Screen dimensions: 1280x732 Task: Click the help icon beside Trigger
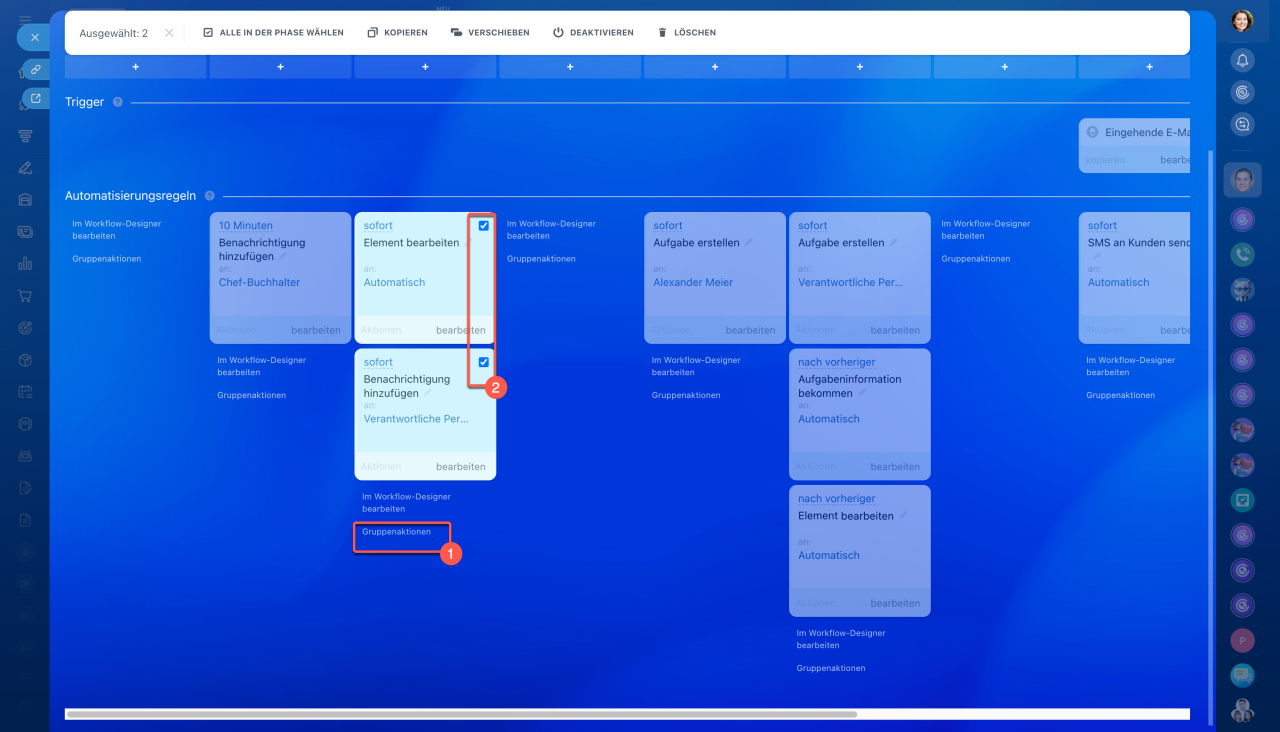pyautogui.click(x=118, y=102)
